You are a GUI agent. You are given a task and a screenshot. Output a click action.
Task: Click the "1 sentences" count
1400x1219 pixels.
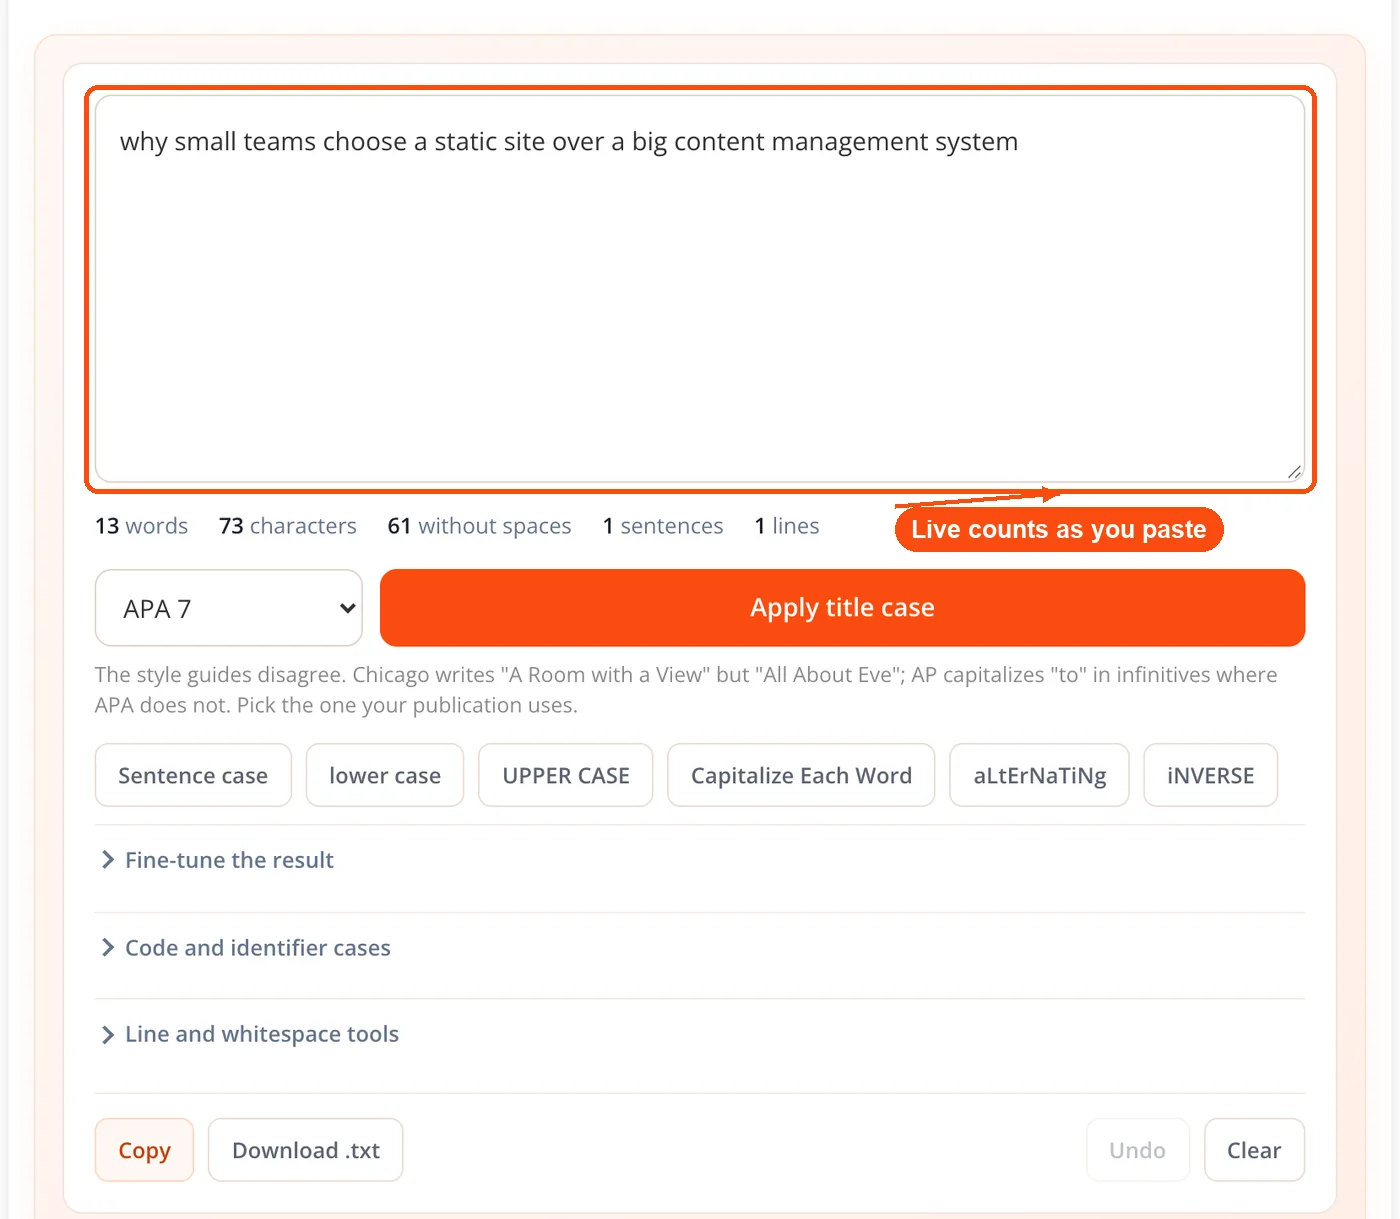[x=663, y=526]
